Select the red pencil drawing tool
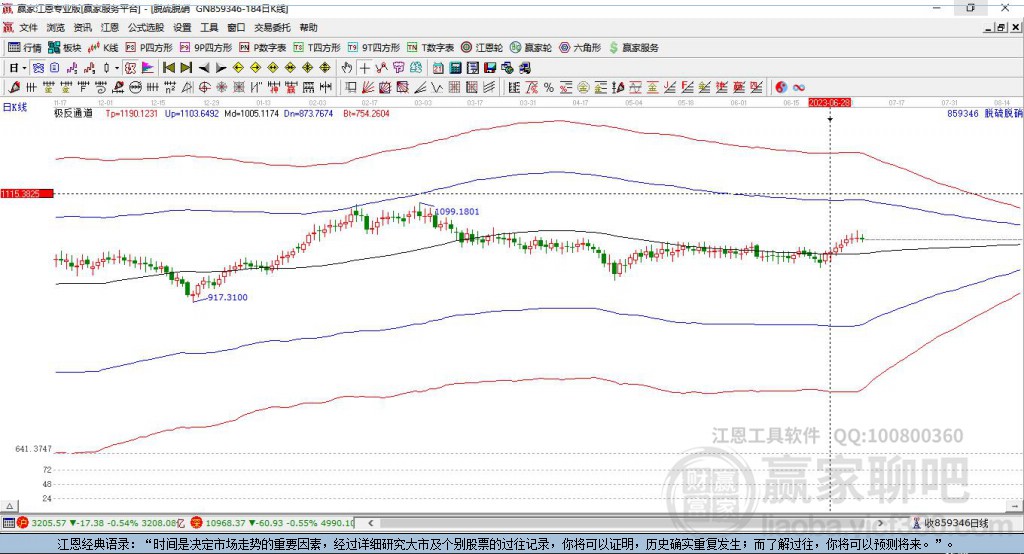 pos(14,88)
